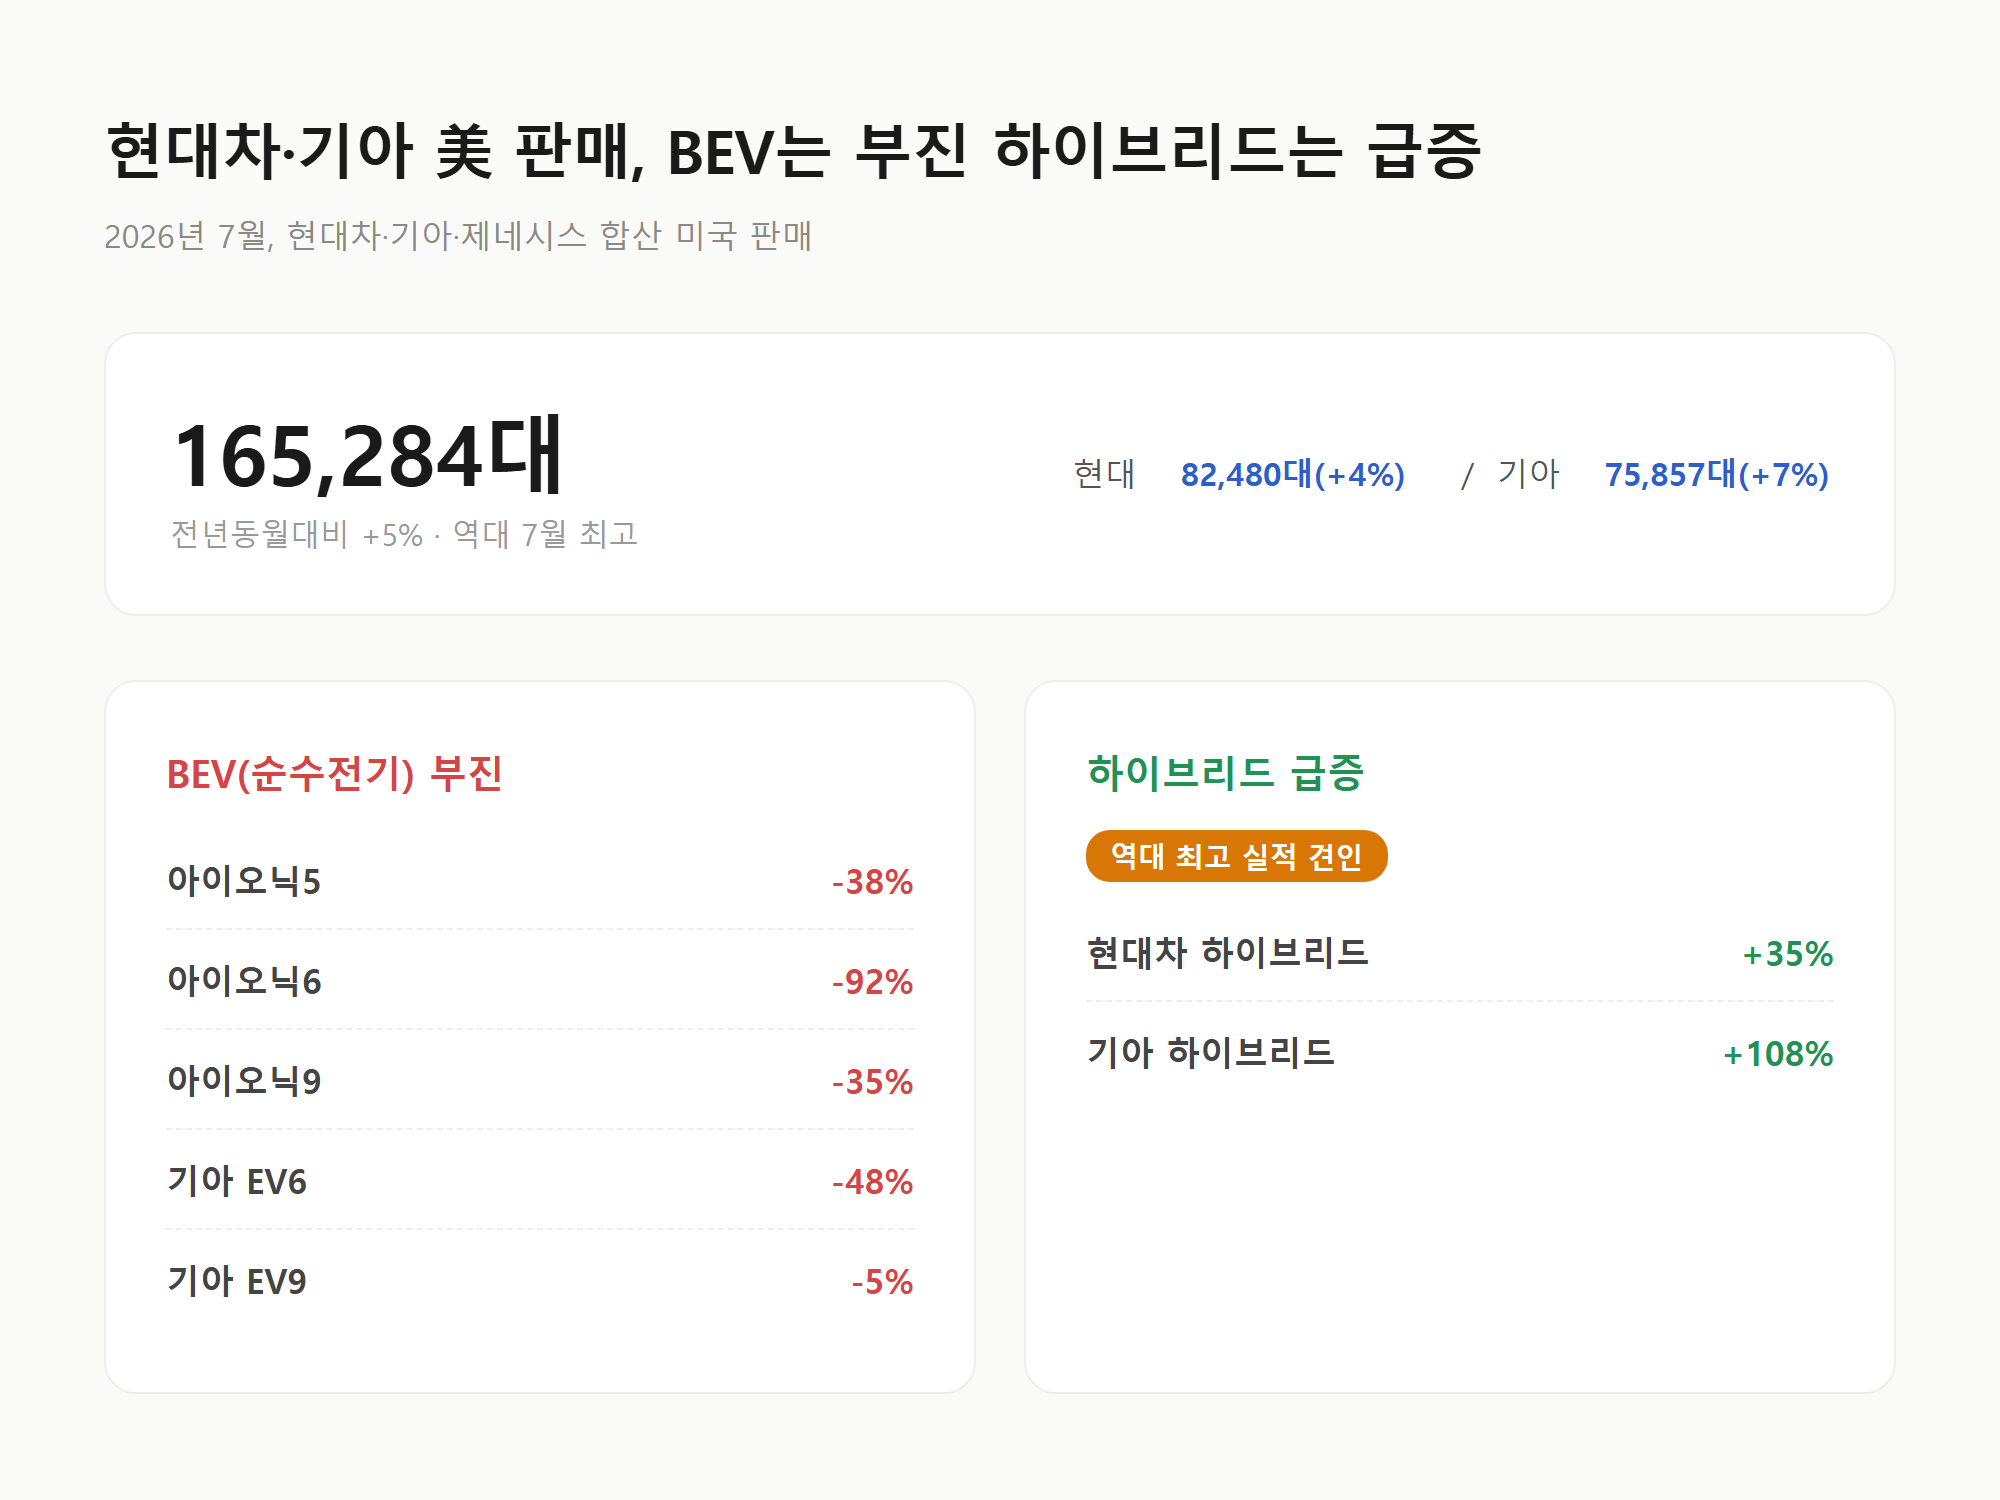Select the Kia figure 75,857대(+7%)
The image size is (2000, 1500).
tap(1716, 474)
